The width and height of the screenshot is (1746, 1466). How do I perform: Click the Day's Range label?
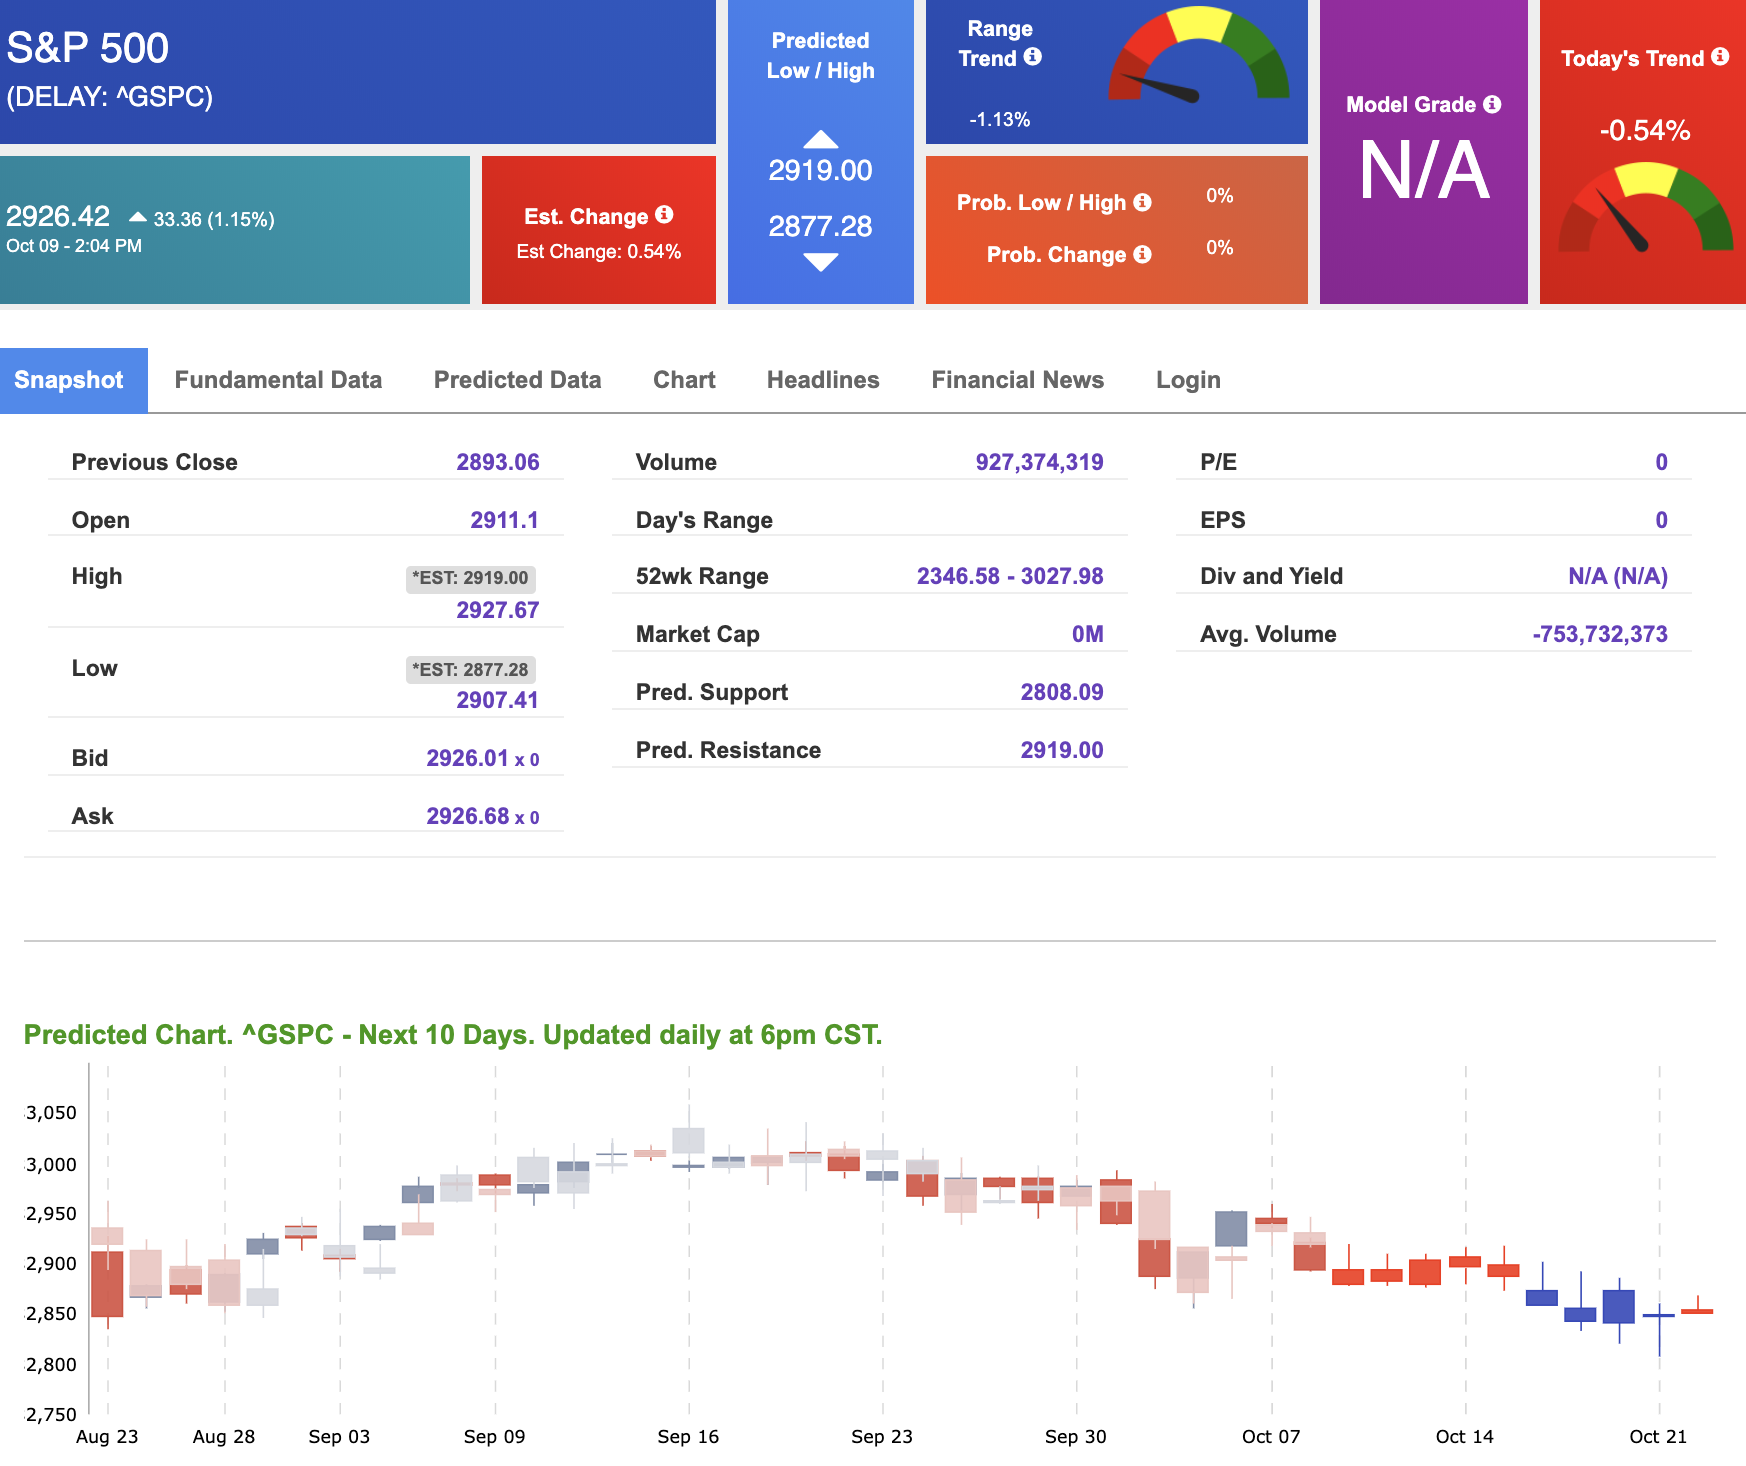[704, 520]
